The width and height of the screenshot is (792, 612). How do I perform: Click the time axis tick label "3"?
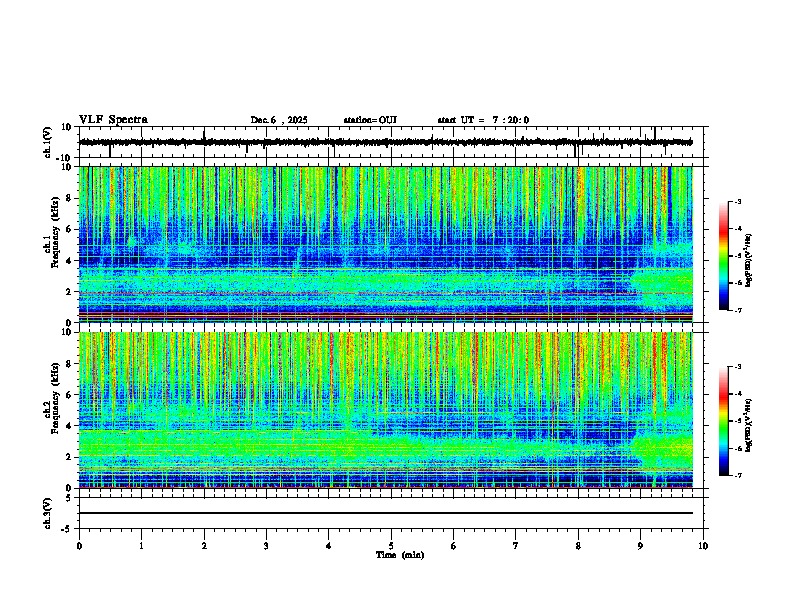coord(266,546)
